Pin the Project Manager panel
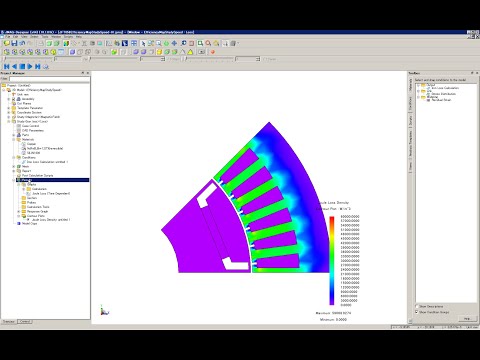 point(83,73)
